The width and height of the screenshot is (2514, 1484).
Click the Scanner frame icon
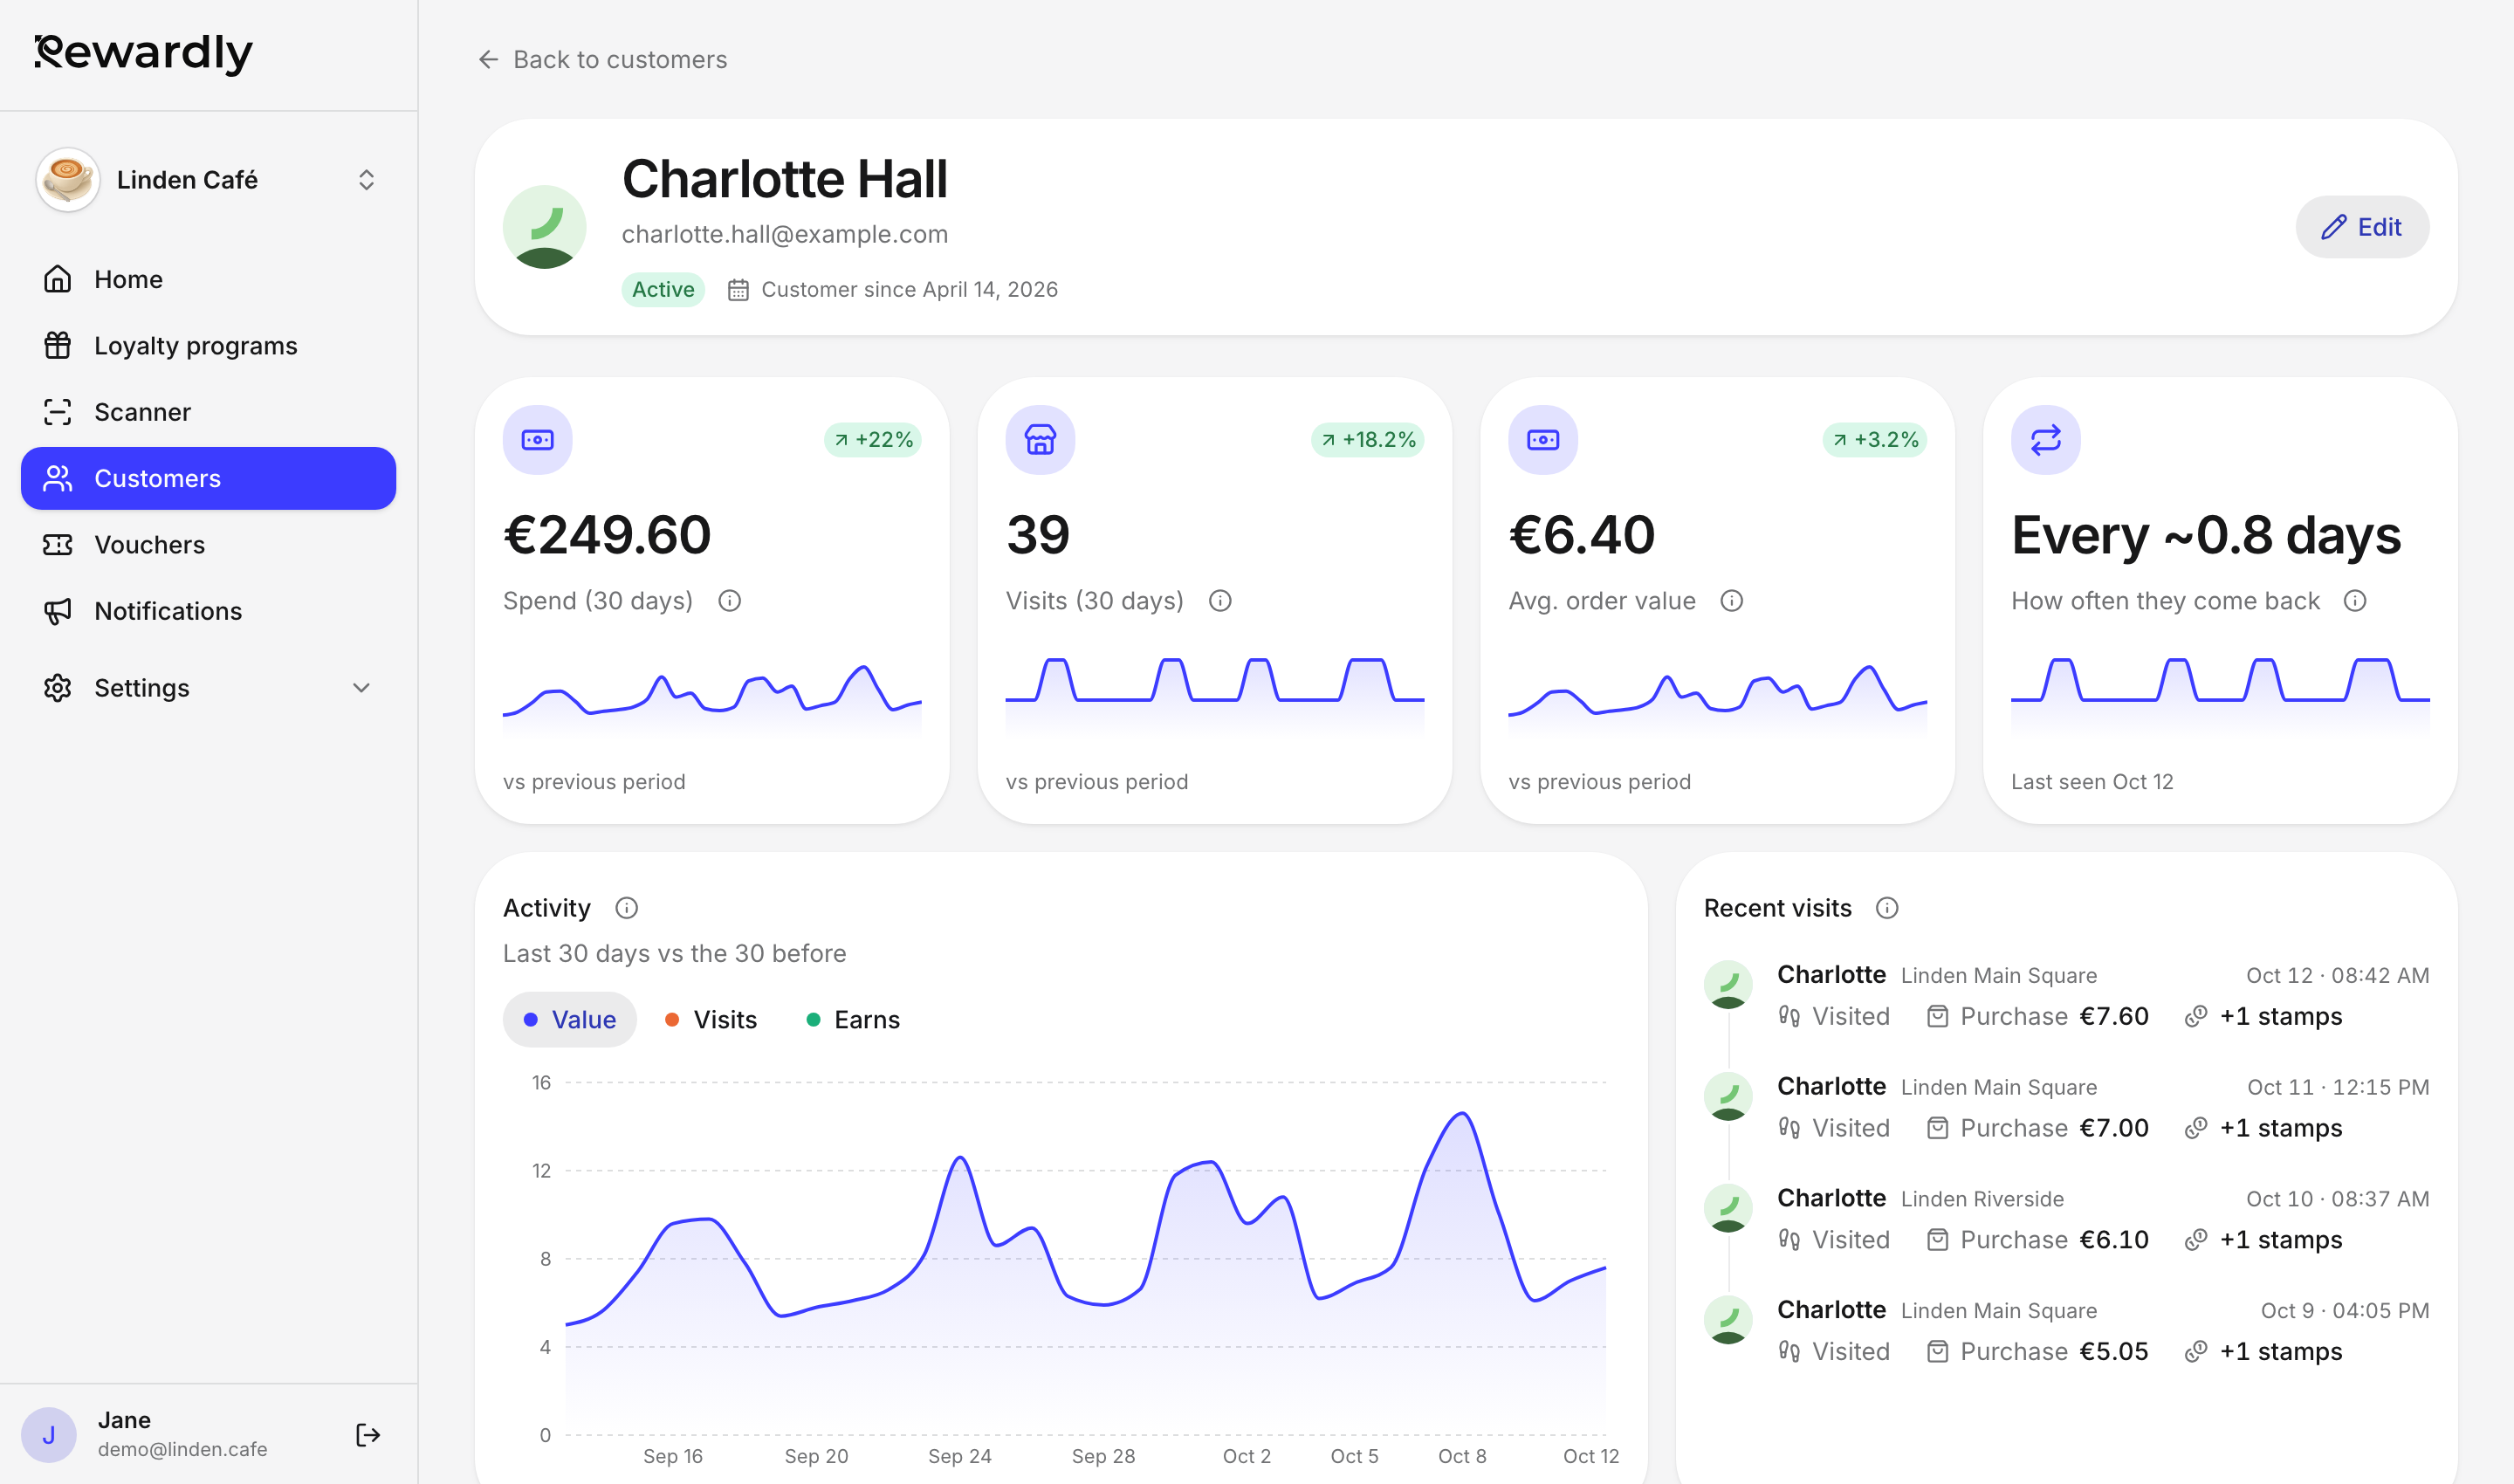click(x=58, y=412)
